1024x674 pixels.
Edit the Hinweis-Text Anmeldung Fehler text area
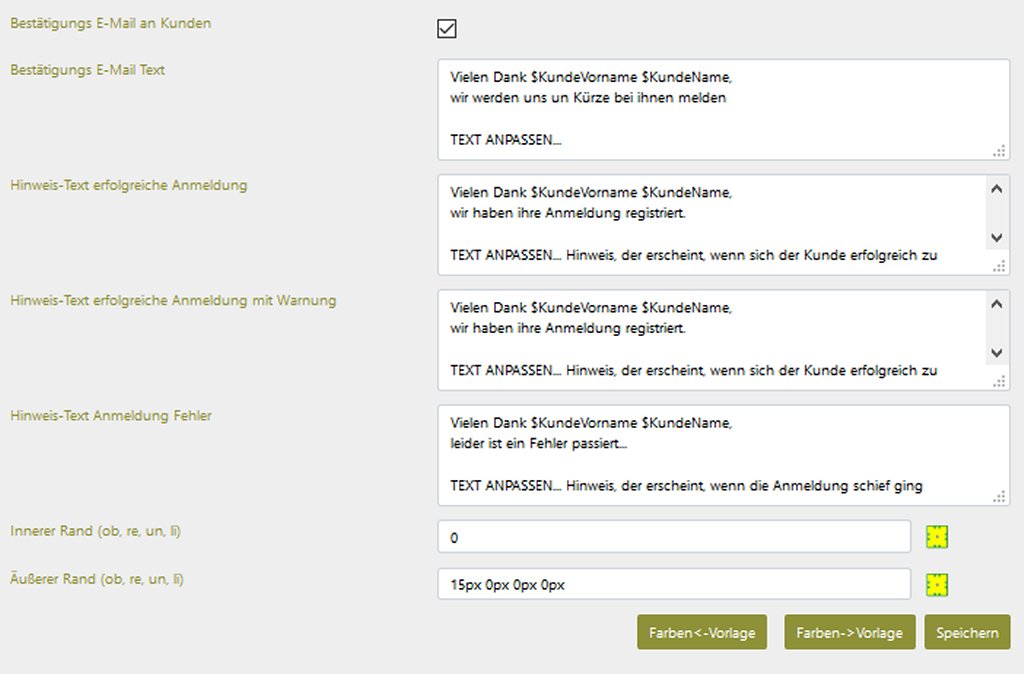pyautogui.click(x=710, y=455)
